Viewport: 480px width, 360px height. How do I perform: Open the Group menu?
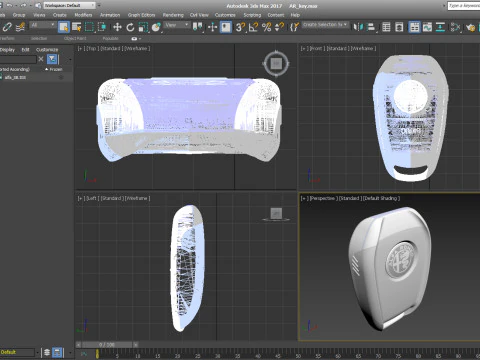(19, 15)
